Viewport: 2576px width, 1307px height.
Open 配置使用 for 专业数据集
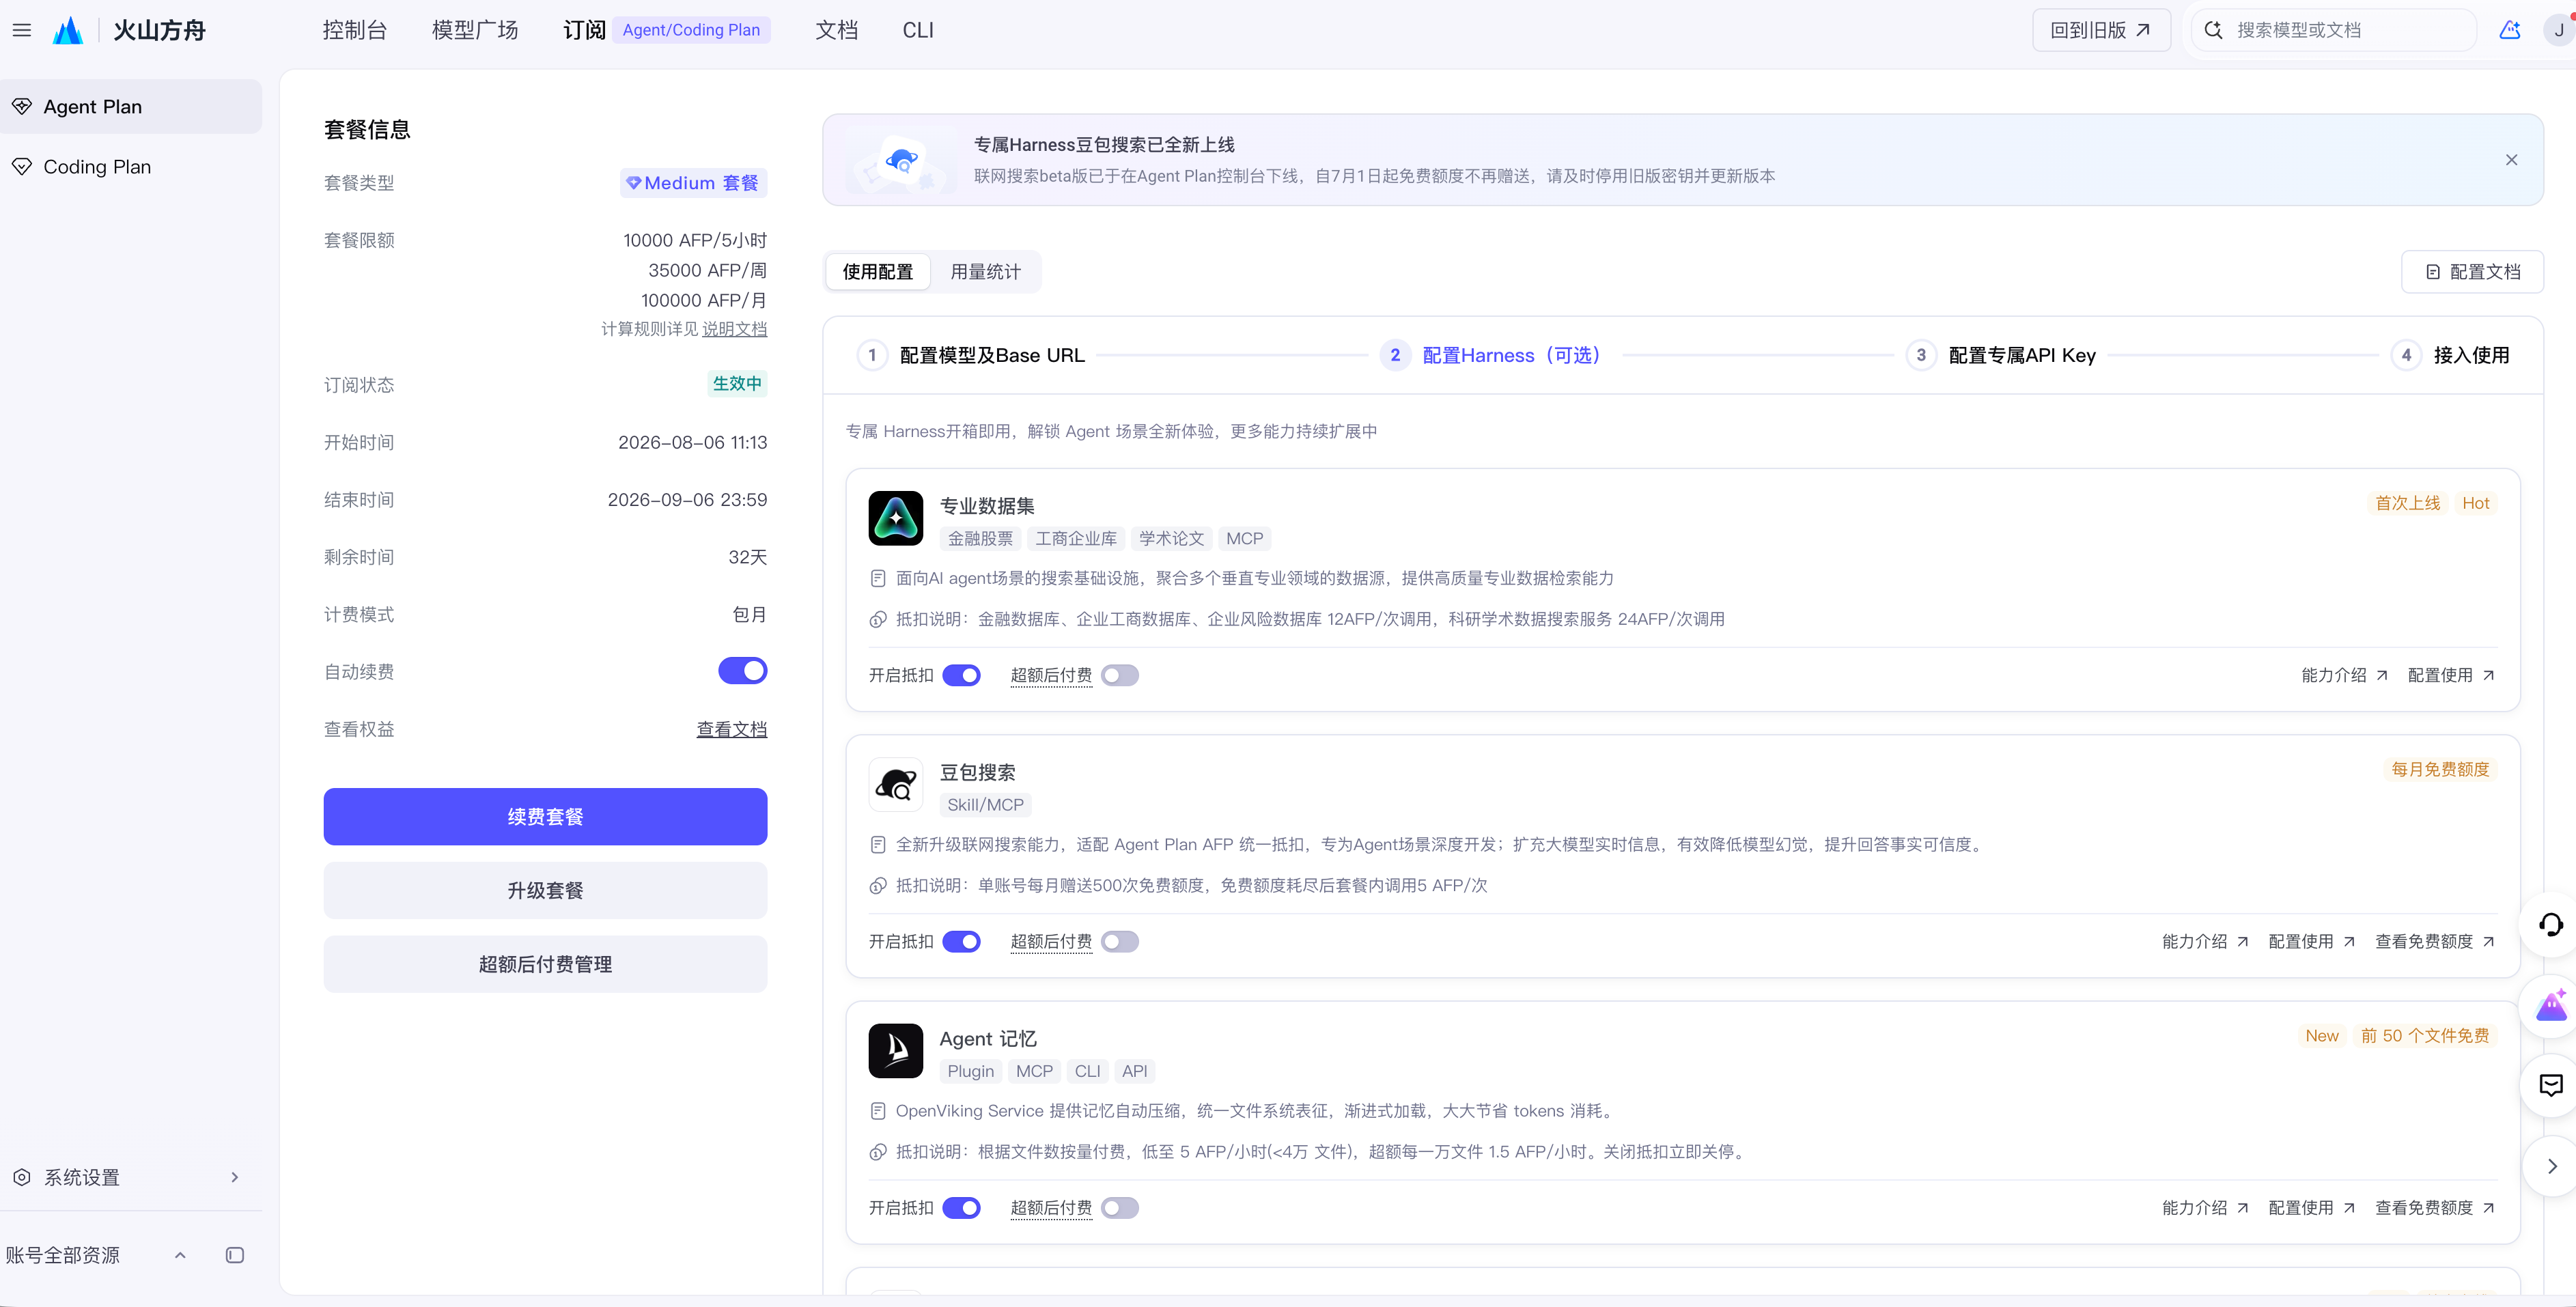coord(2450,675)
